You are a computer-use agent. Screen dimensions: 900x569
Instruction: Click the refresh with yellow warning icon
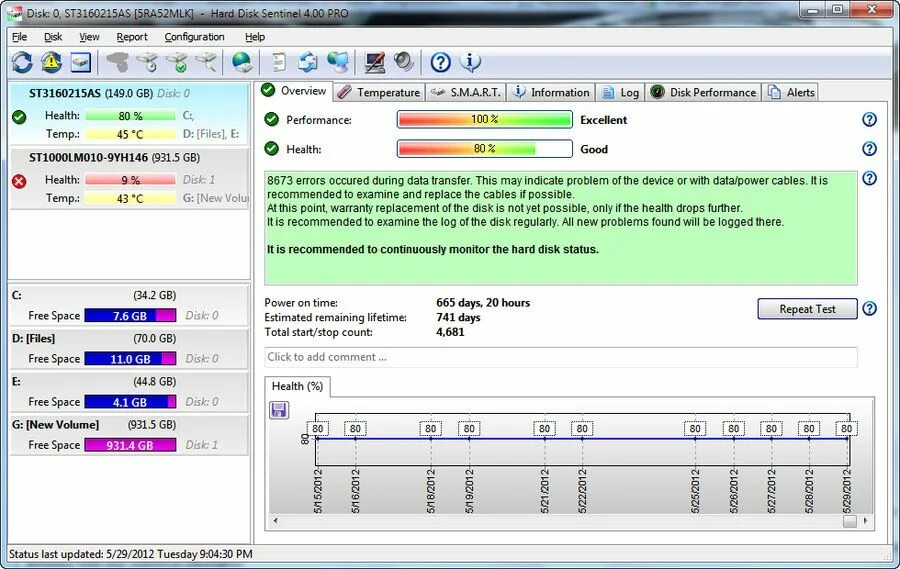52,62
